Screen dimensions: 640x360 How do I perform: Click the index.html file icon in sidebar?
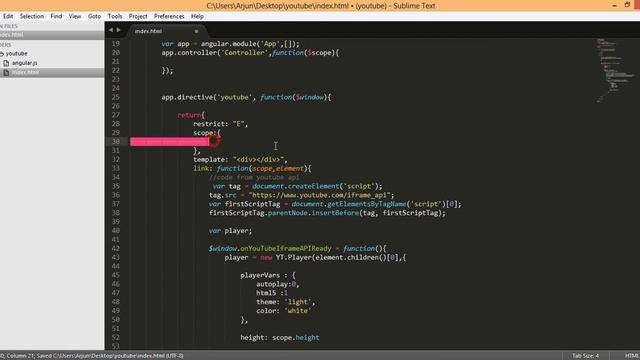click(x=6, y=72)
